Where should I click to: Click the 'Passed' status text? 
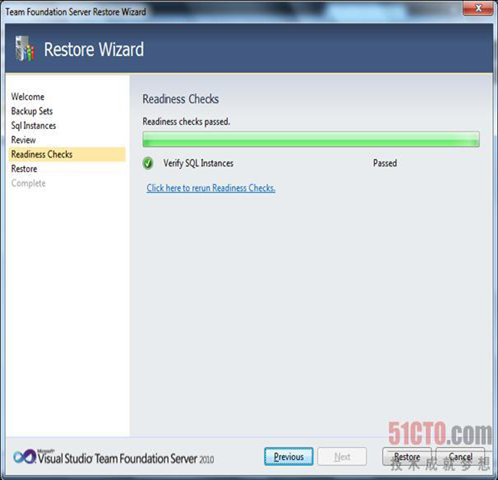(385, 163)
